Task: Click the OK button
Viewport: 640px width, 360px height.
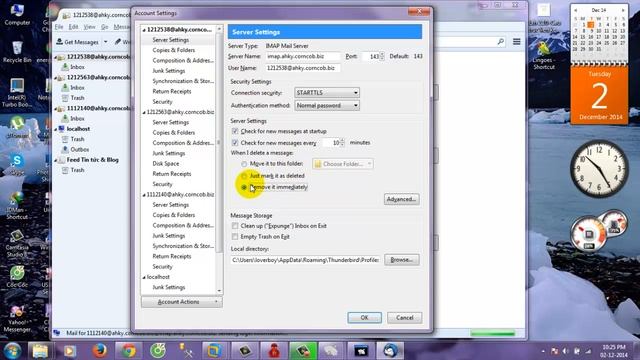Action: coord(364,318)
